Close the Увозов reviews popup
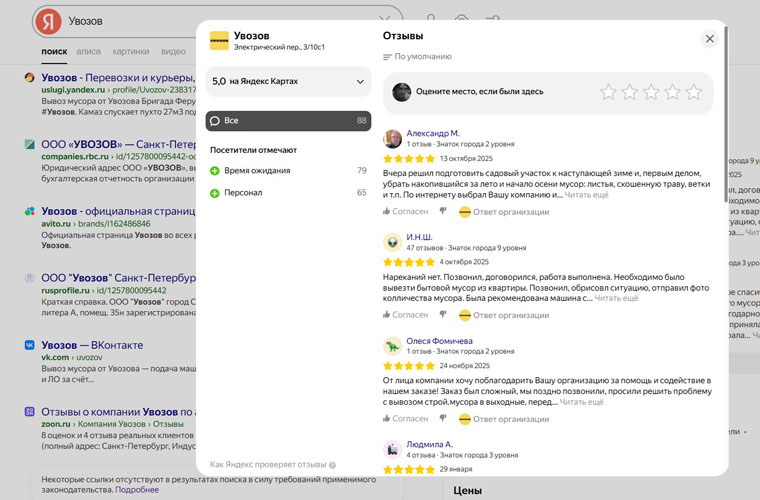 coord(709,39)
